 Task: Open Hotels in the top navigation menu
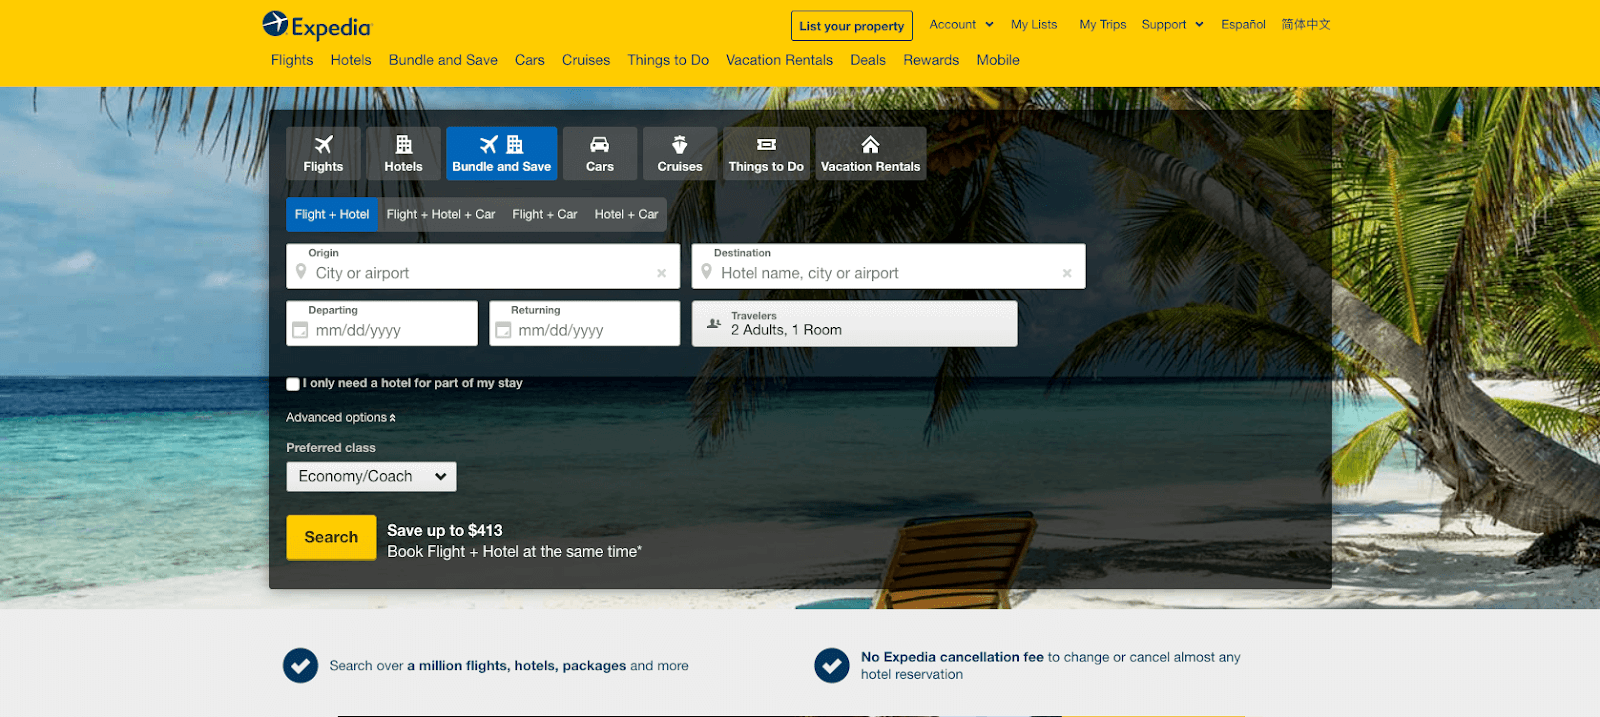point(351,60)
